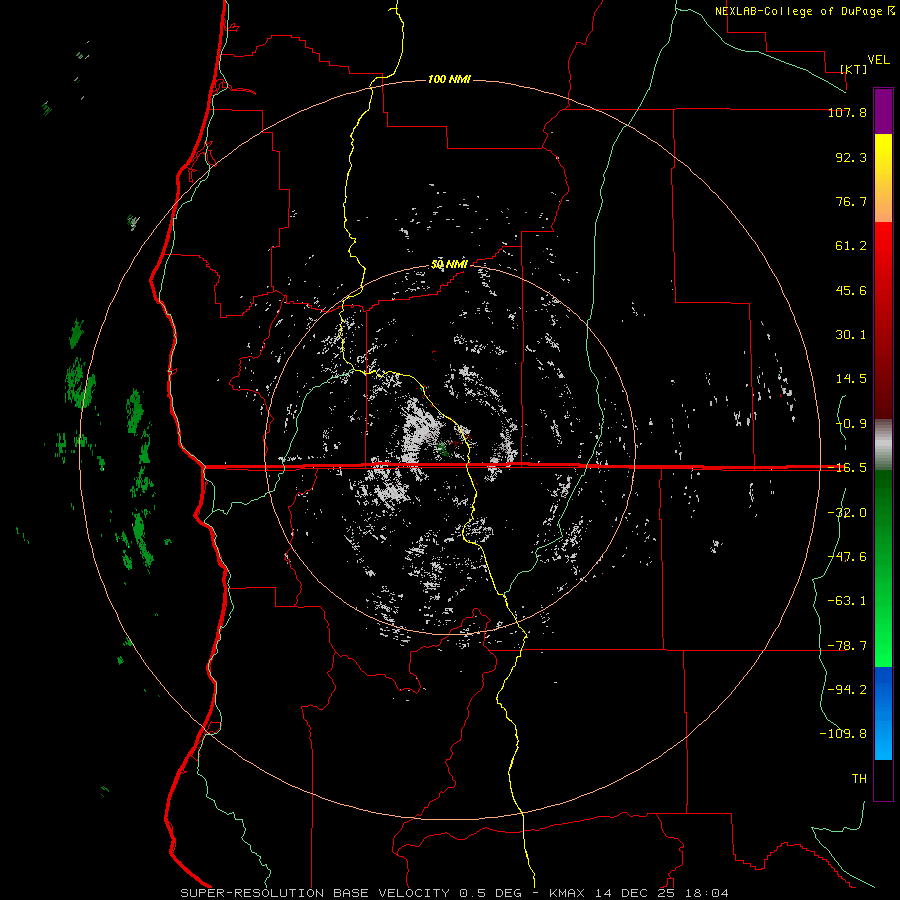The height and width of the screenshot is (900, 900).
Task: Pick the gray segment of the color bar
Action: [x=883, y=445]
